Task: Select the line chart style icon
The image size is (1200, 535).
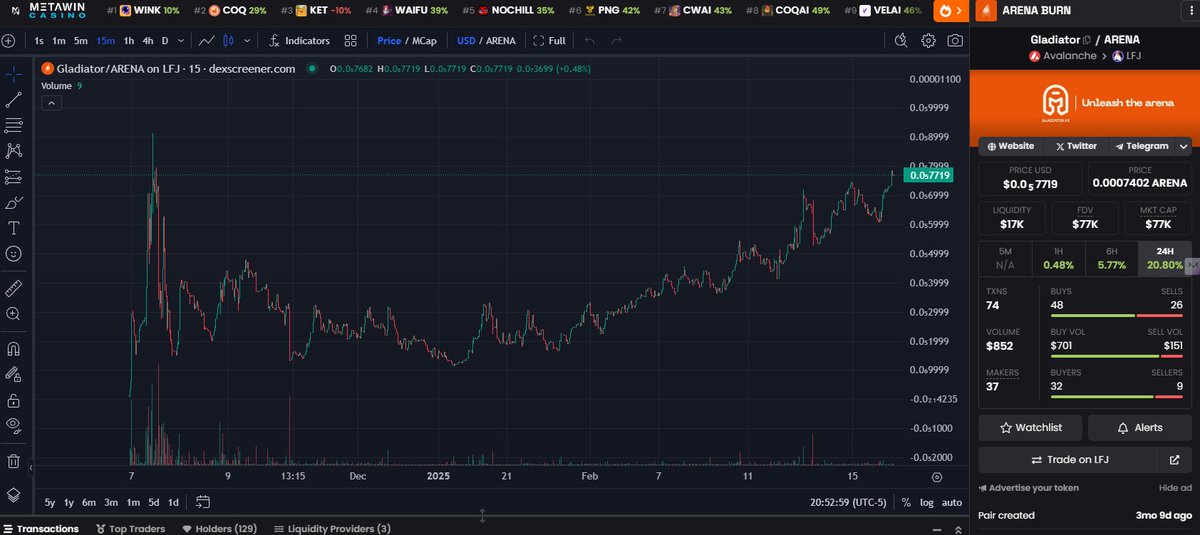Action: 206,41
